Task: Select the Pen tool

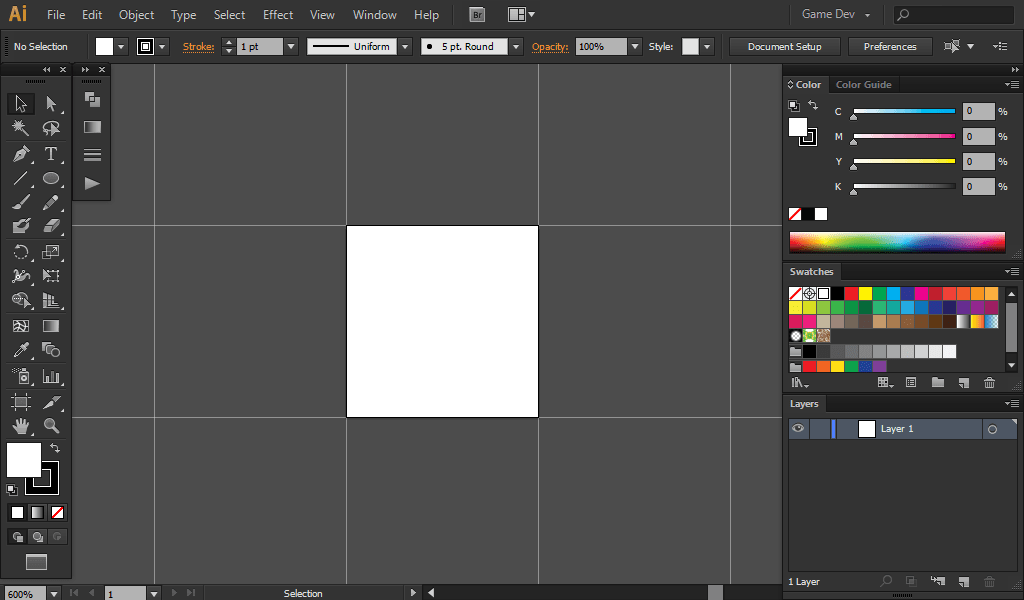Action: [20, 154]
